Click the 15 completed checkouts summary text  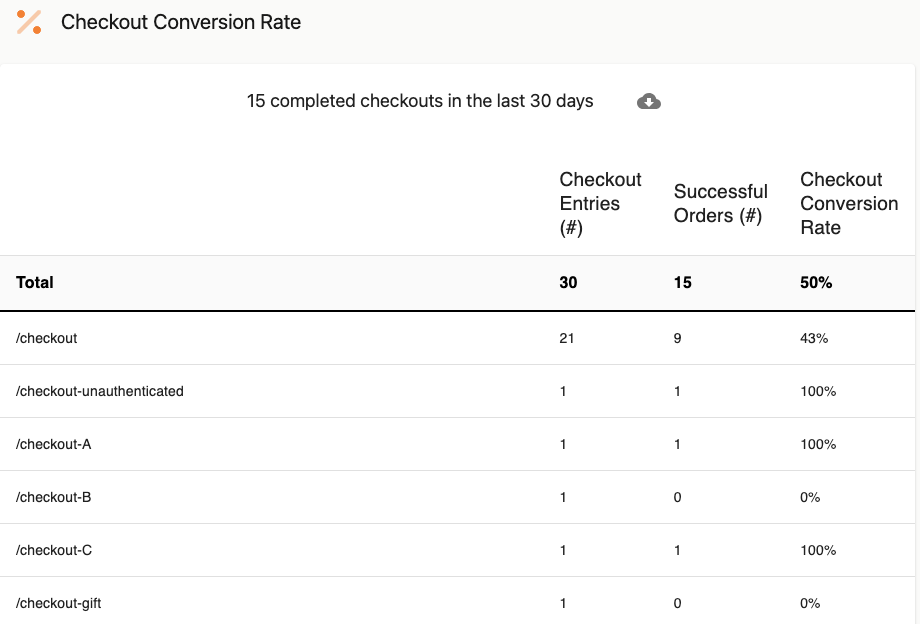420,101
